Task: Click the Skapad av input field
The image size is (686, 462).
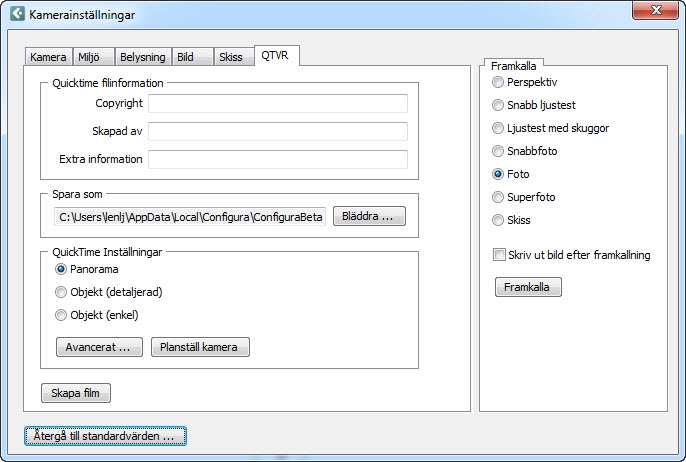Action: [x=277, y=132]
